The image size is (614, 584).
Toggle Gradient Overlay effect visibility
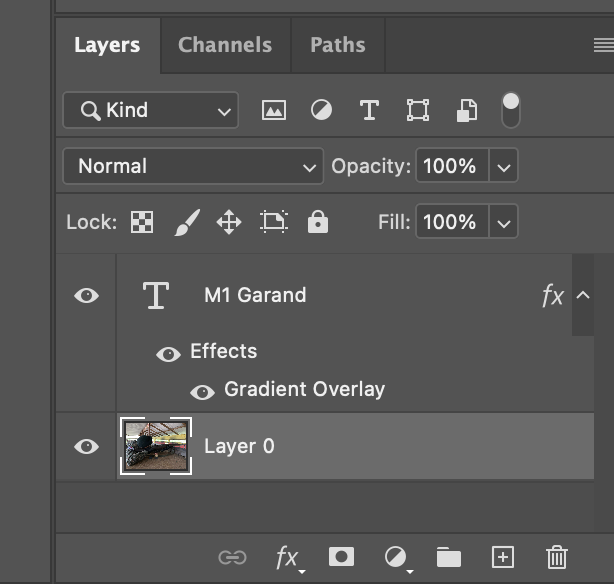(x=202, y=392)
